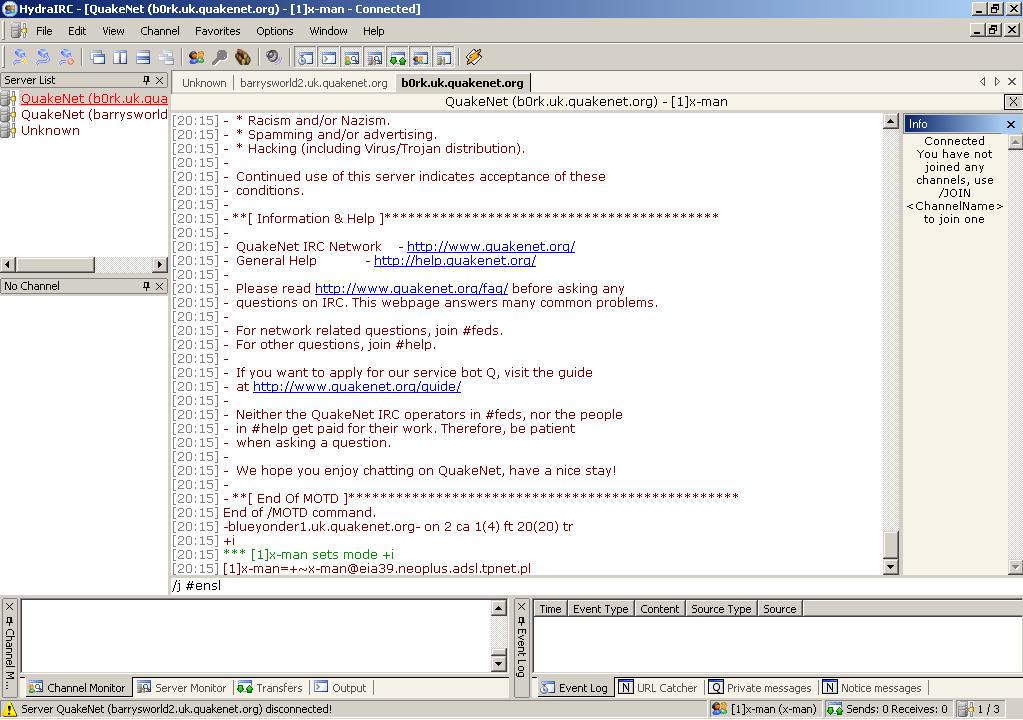Screen dimensions: 1023x720
Task: Select Unknown in the Server List
Action: [x=50, y=130]
